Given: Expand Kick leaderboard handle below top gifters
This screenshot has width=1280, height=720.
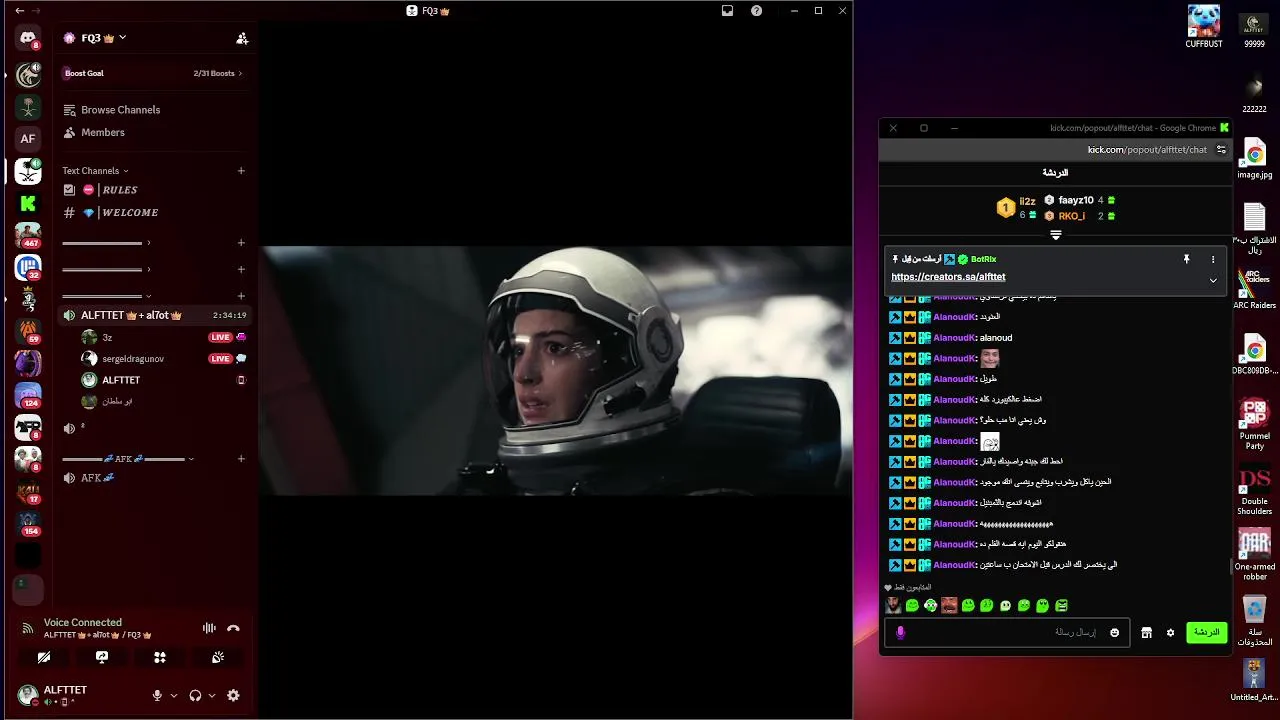Looking at the screenshot, I should click(x=1055, y=235).
